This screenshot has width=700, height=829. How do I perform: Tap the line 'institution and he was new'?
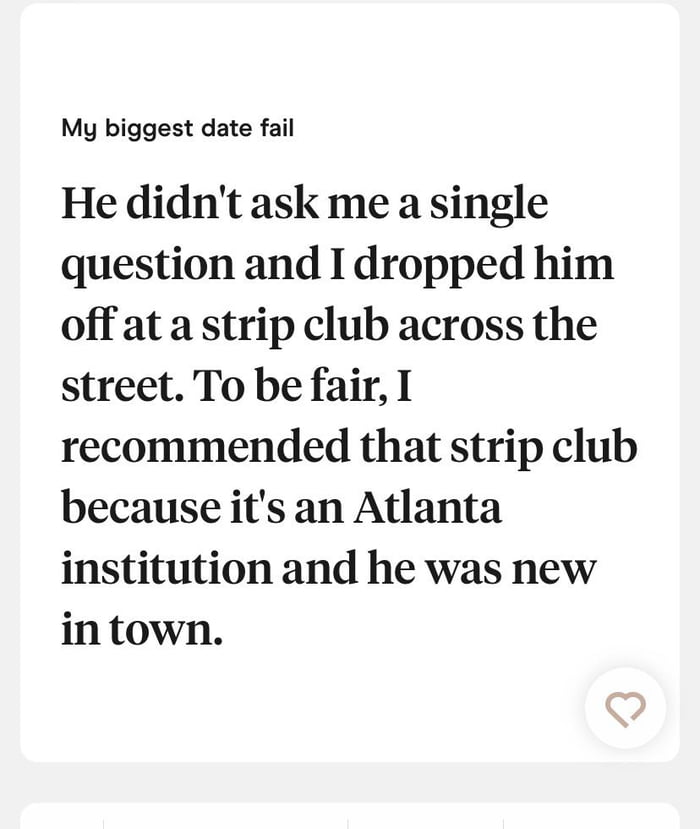point(328,569)
